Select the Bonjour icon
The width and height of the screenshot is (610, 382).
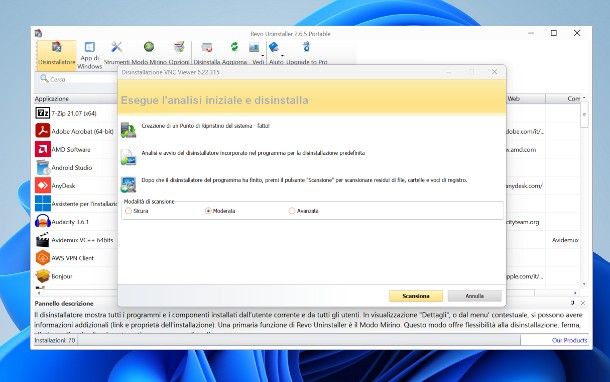(x=42, y=276)
